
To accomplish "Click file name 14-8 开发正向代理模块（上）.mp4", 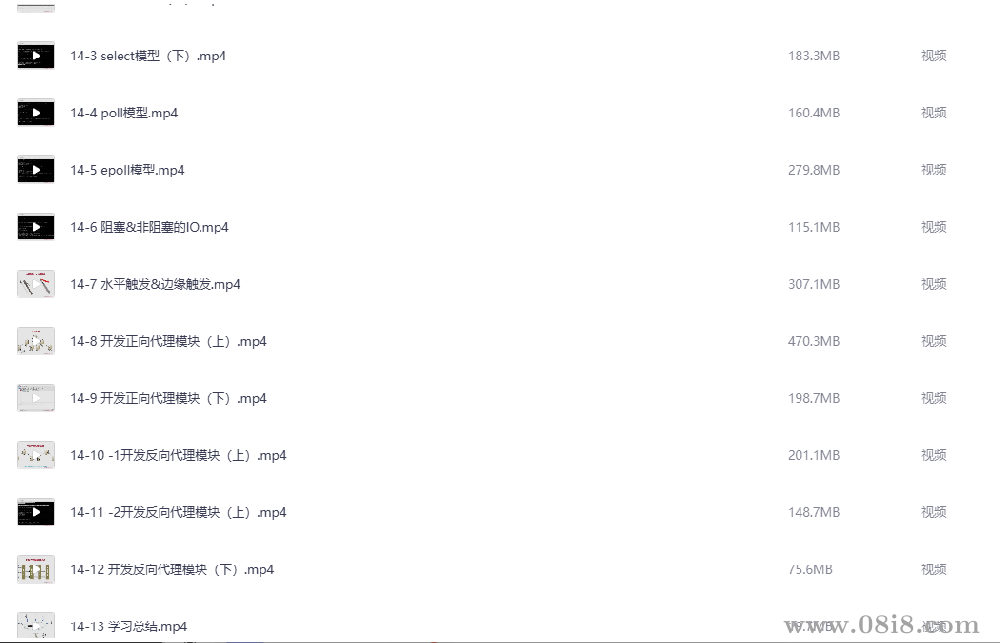I will 168,341.
